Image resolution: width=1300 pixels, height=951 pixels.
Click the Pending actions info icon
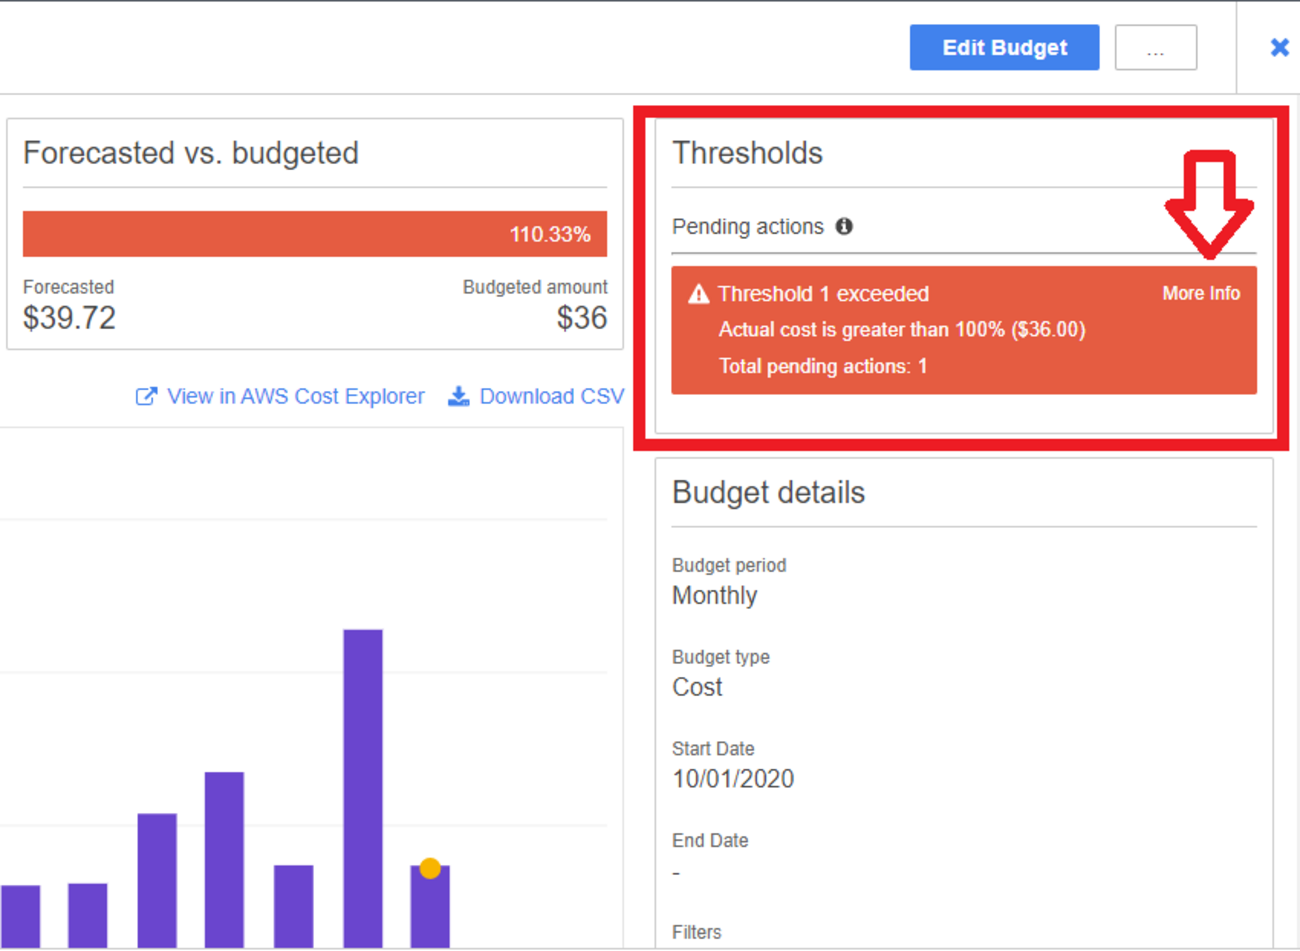tap(844, 226)
